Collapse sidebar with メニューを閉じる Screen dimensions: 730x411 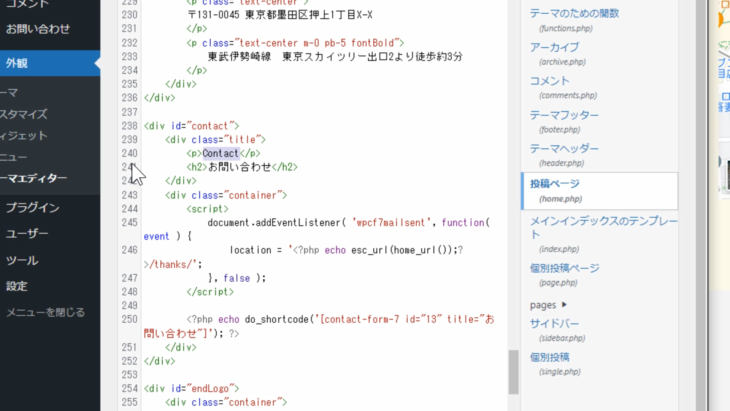click(45, 312)
